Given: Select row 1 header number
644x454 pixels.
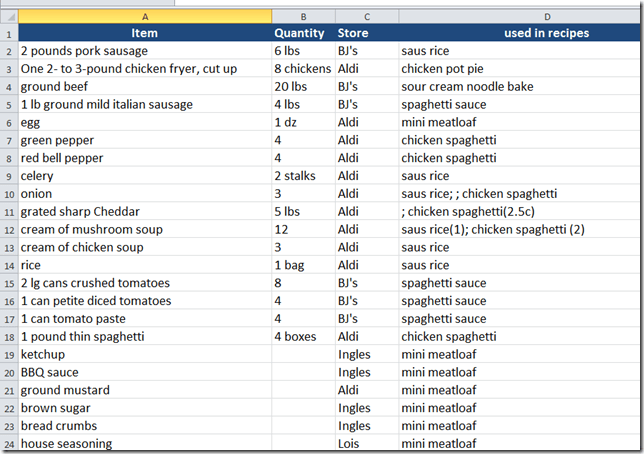Looking at the screenshot, I should [x=9, y=33].
